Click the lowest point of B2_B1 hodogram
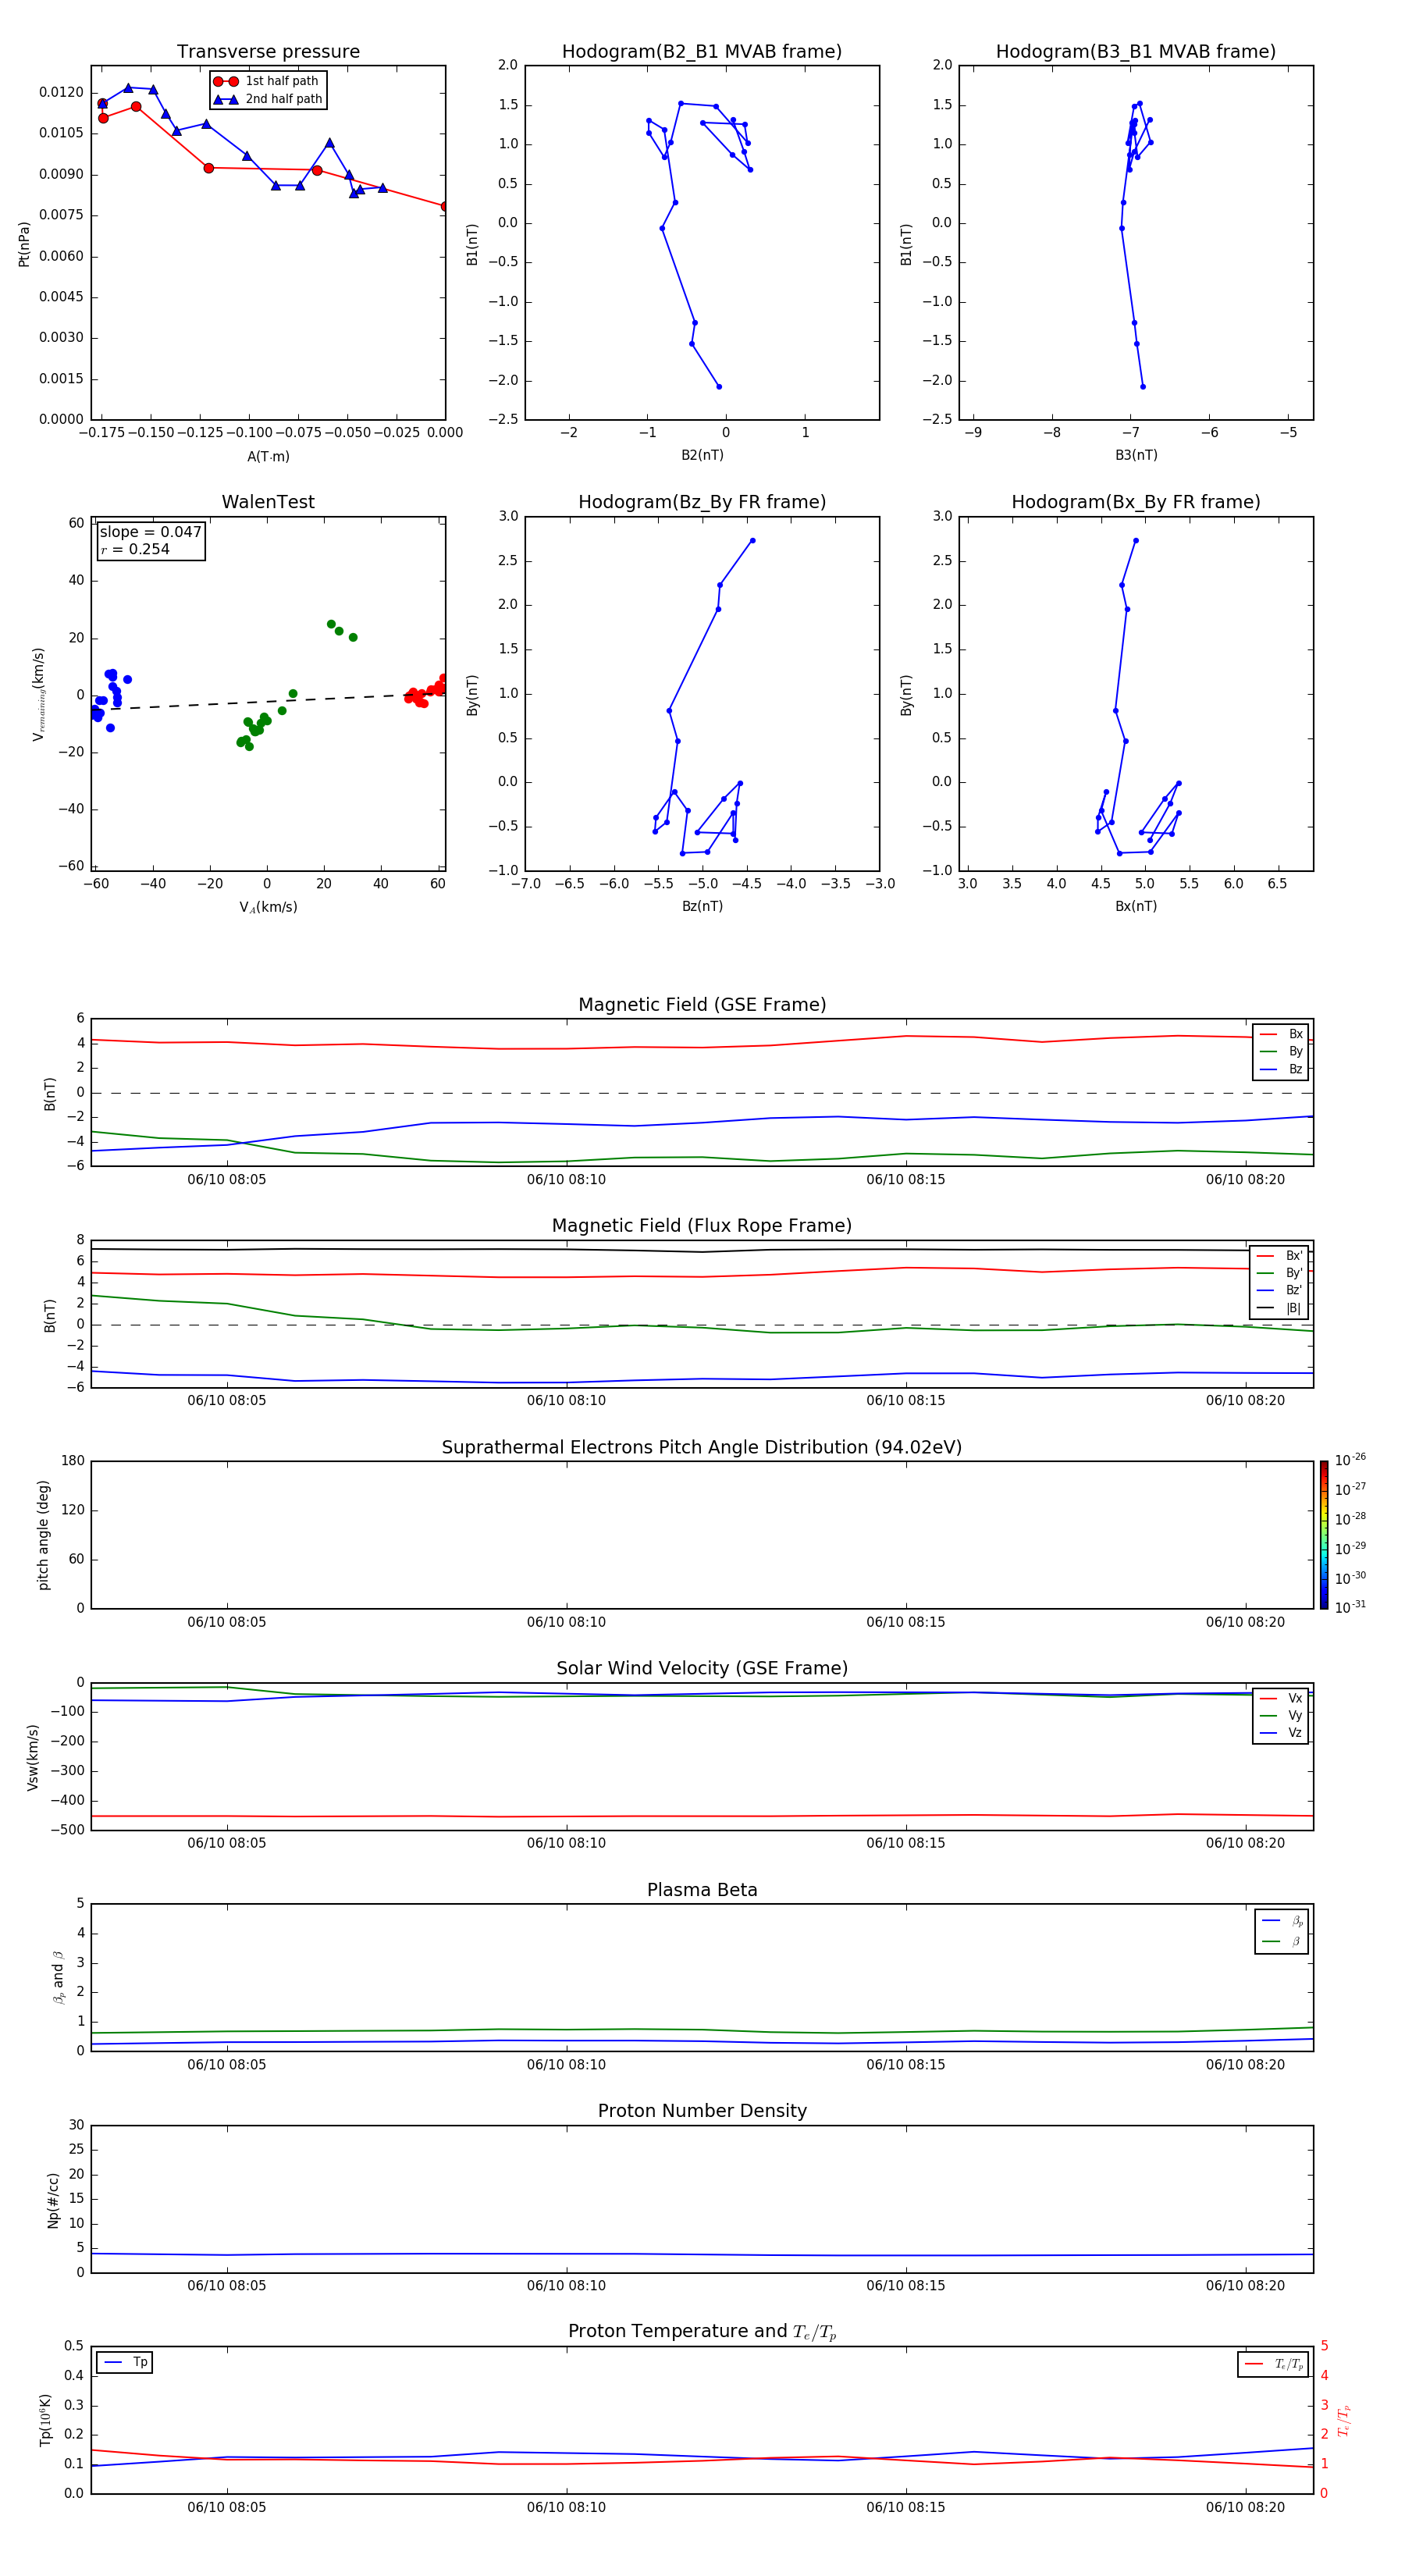The image size is (1405, 2576). (719, 386)
